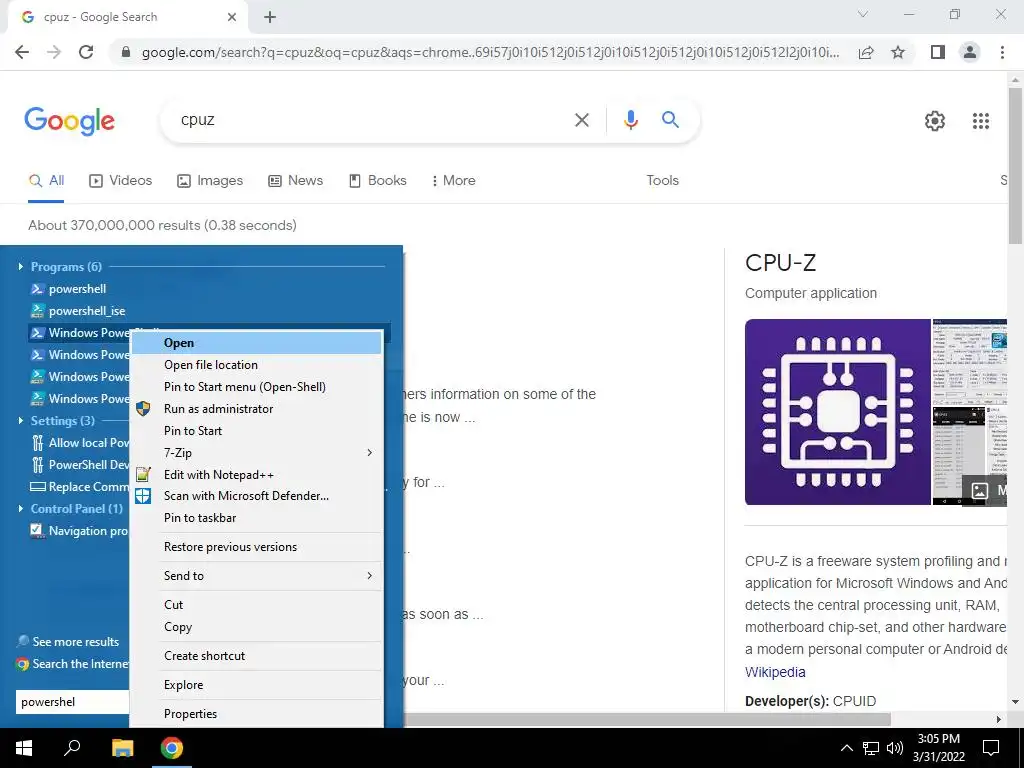Open the Google apps grid
This screenshot has height=768, width=1024.
tap(981, 121)
